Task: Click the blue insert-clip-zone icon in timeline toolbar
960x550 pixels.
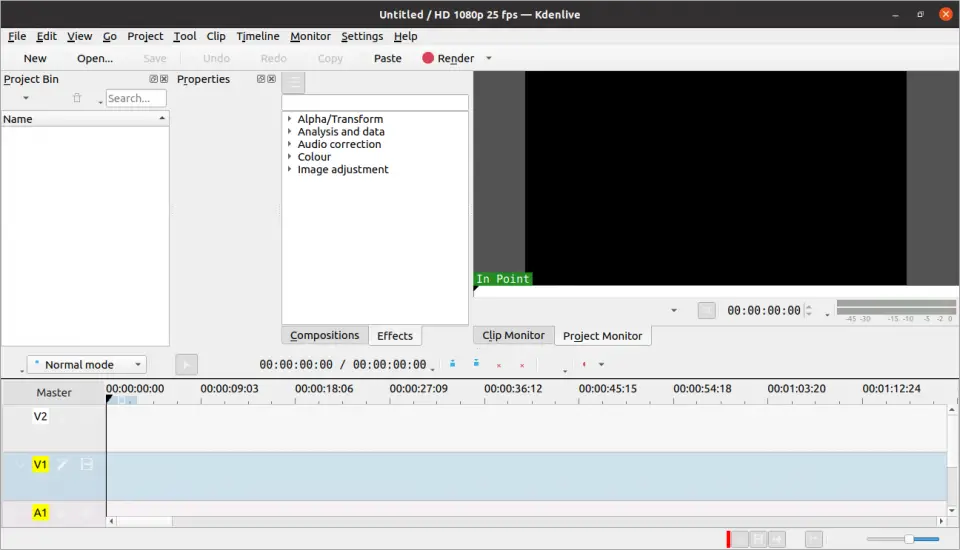Action: pos(452,364)
